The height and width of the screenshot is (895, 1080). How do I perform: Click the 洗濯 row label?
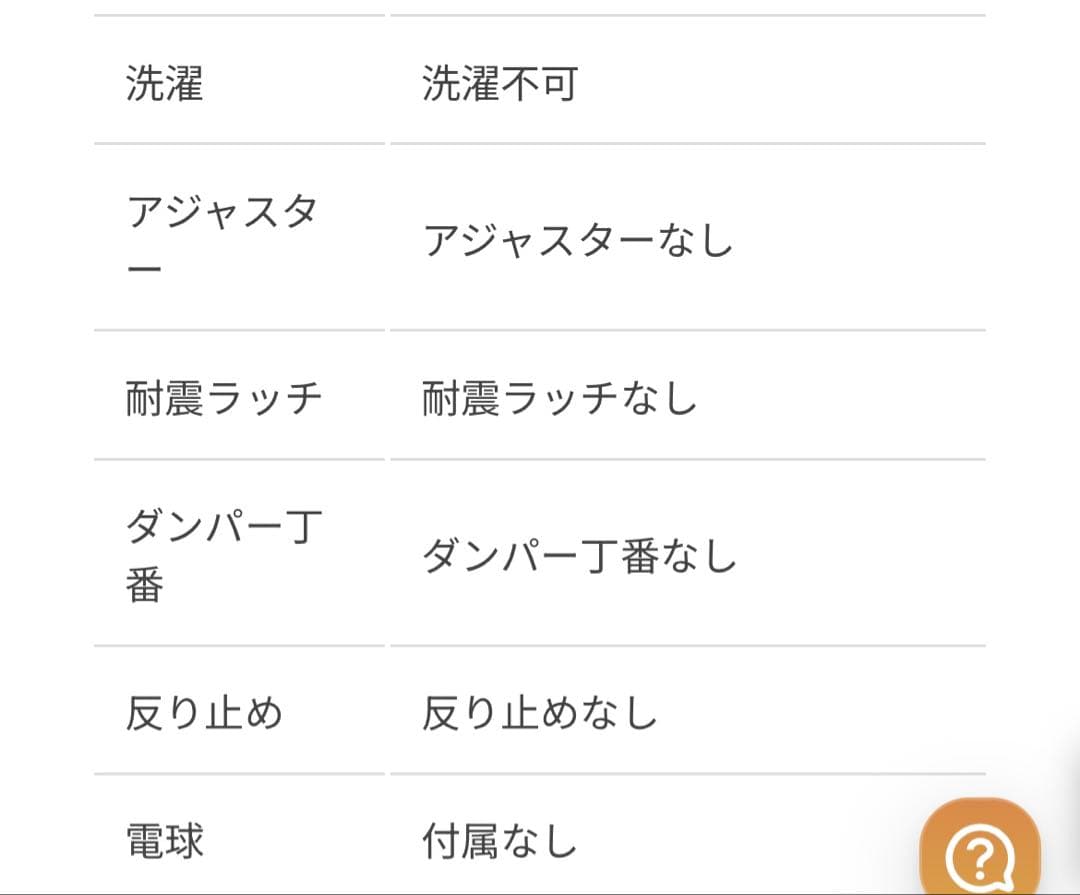coord(165,84)
